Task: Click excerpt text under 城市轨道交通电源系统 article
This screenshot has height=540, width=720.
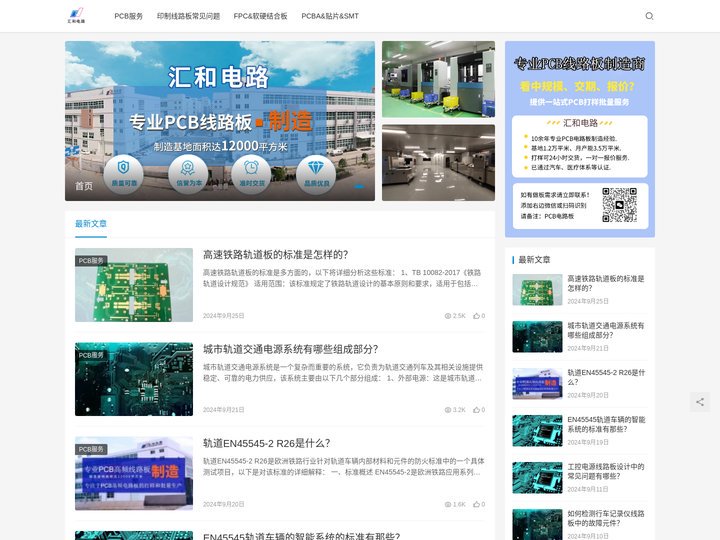Action: [343, 372]
